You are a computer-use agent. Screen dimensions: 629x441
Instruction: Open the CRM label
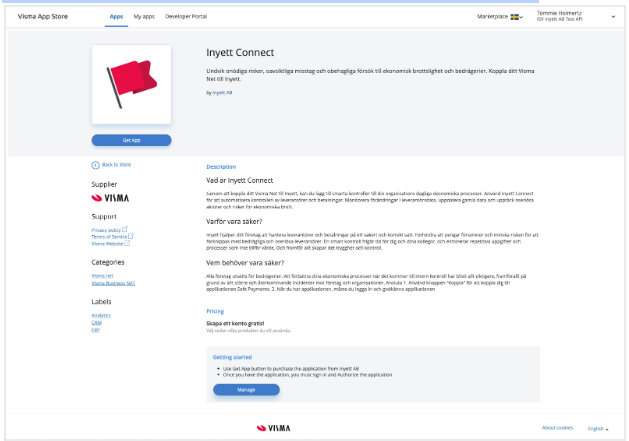[97, 323]
